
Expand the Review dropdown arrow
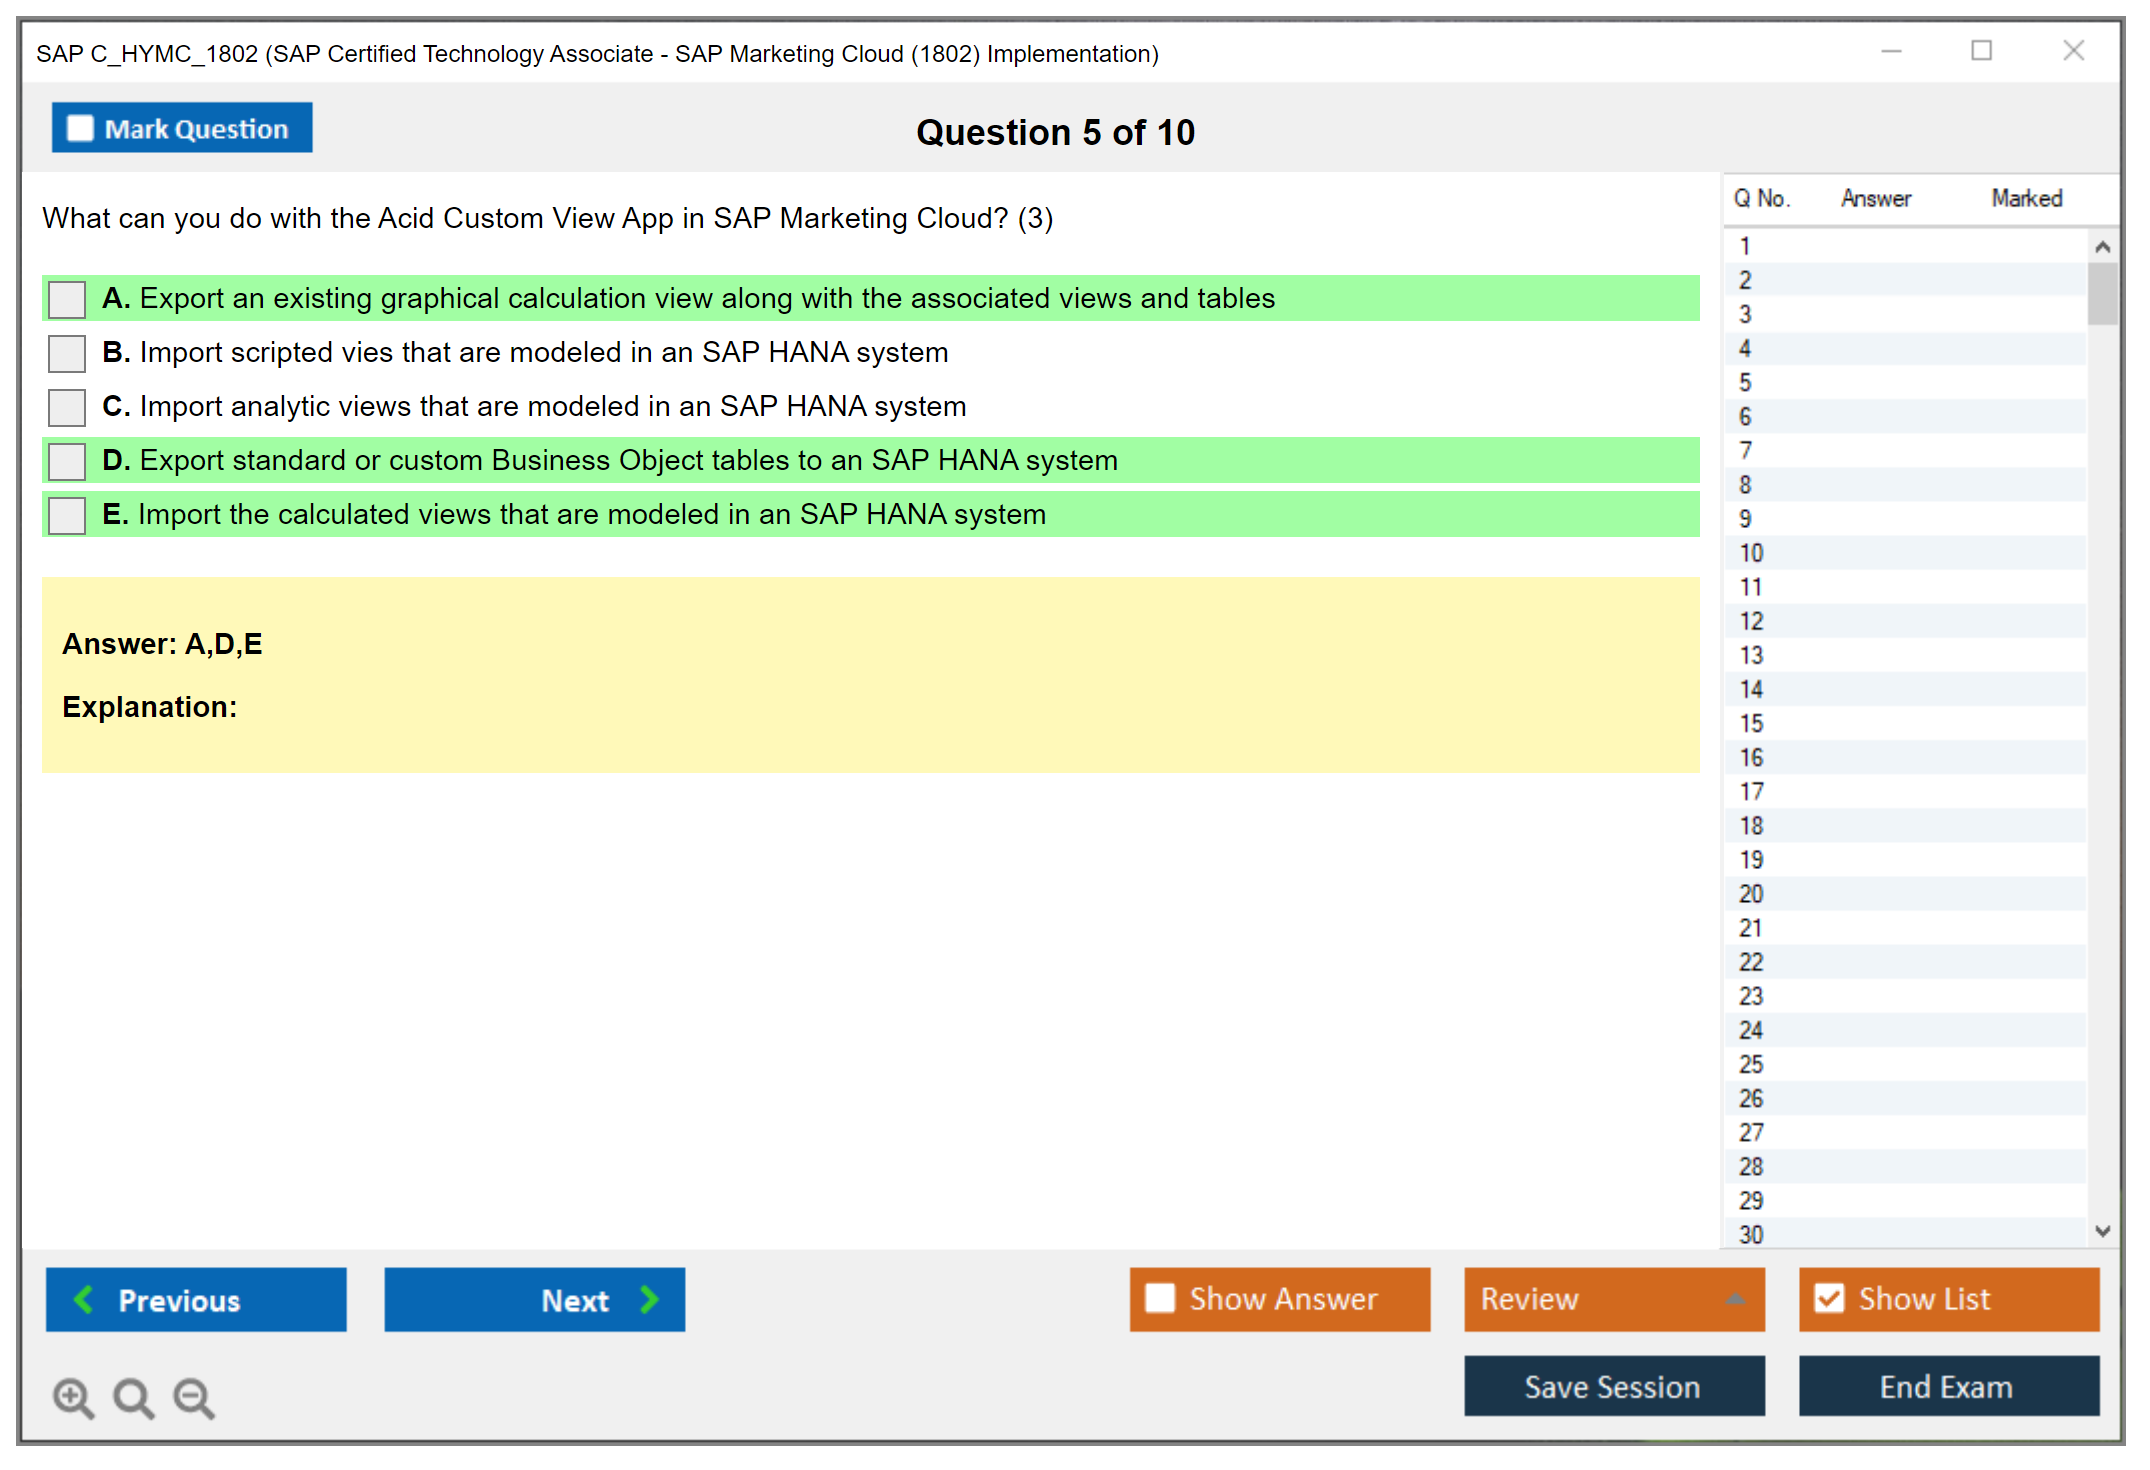[x=1735, y=1299]
